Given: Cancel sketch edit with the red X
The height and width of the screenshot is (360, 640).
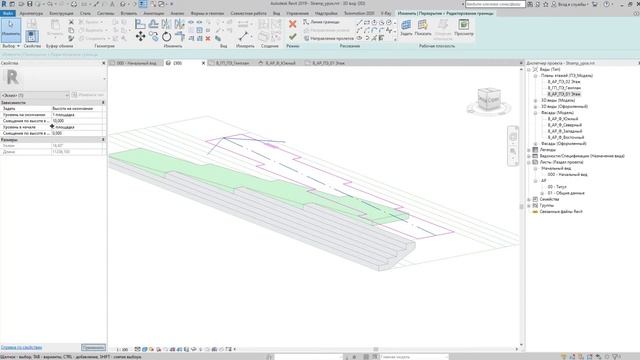Looking at the screenshot, I should coord(292,24).
